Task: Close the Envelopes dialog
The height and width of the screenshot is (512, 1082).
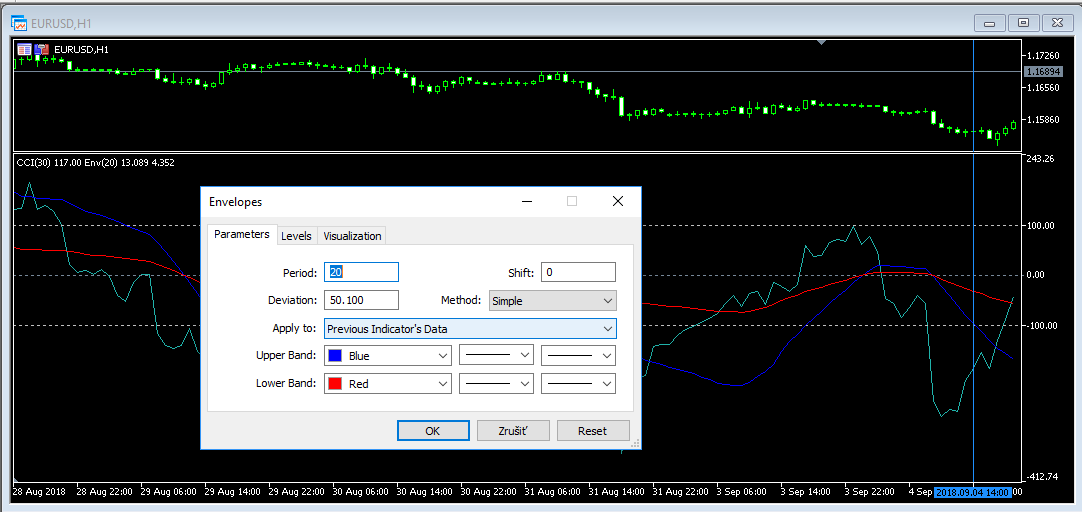Action: 618,201
